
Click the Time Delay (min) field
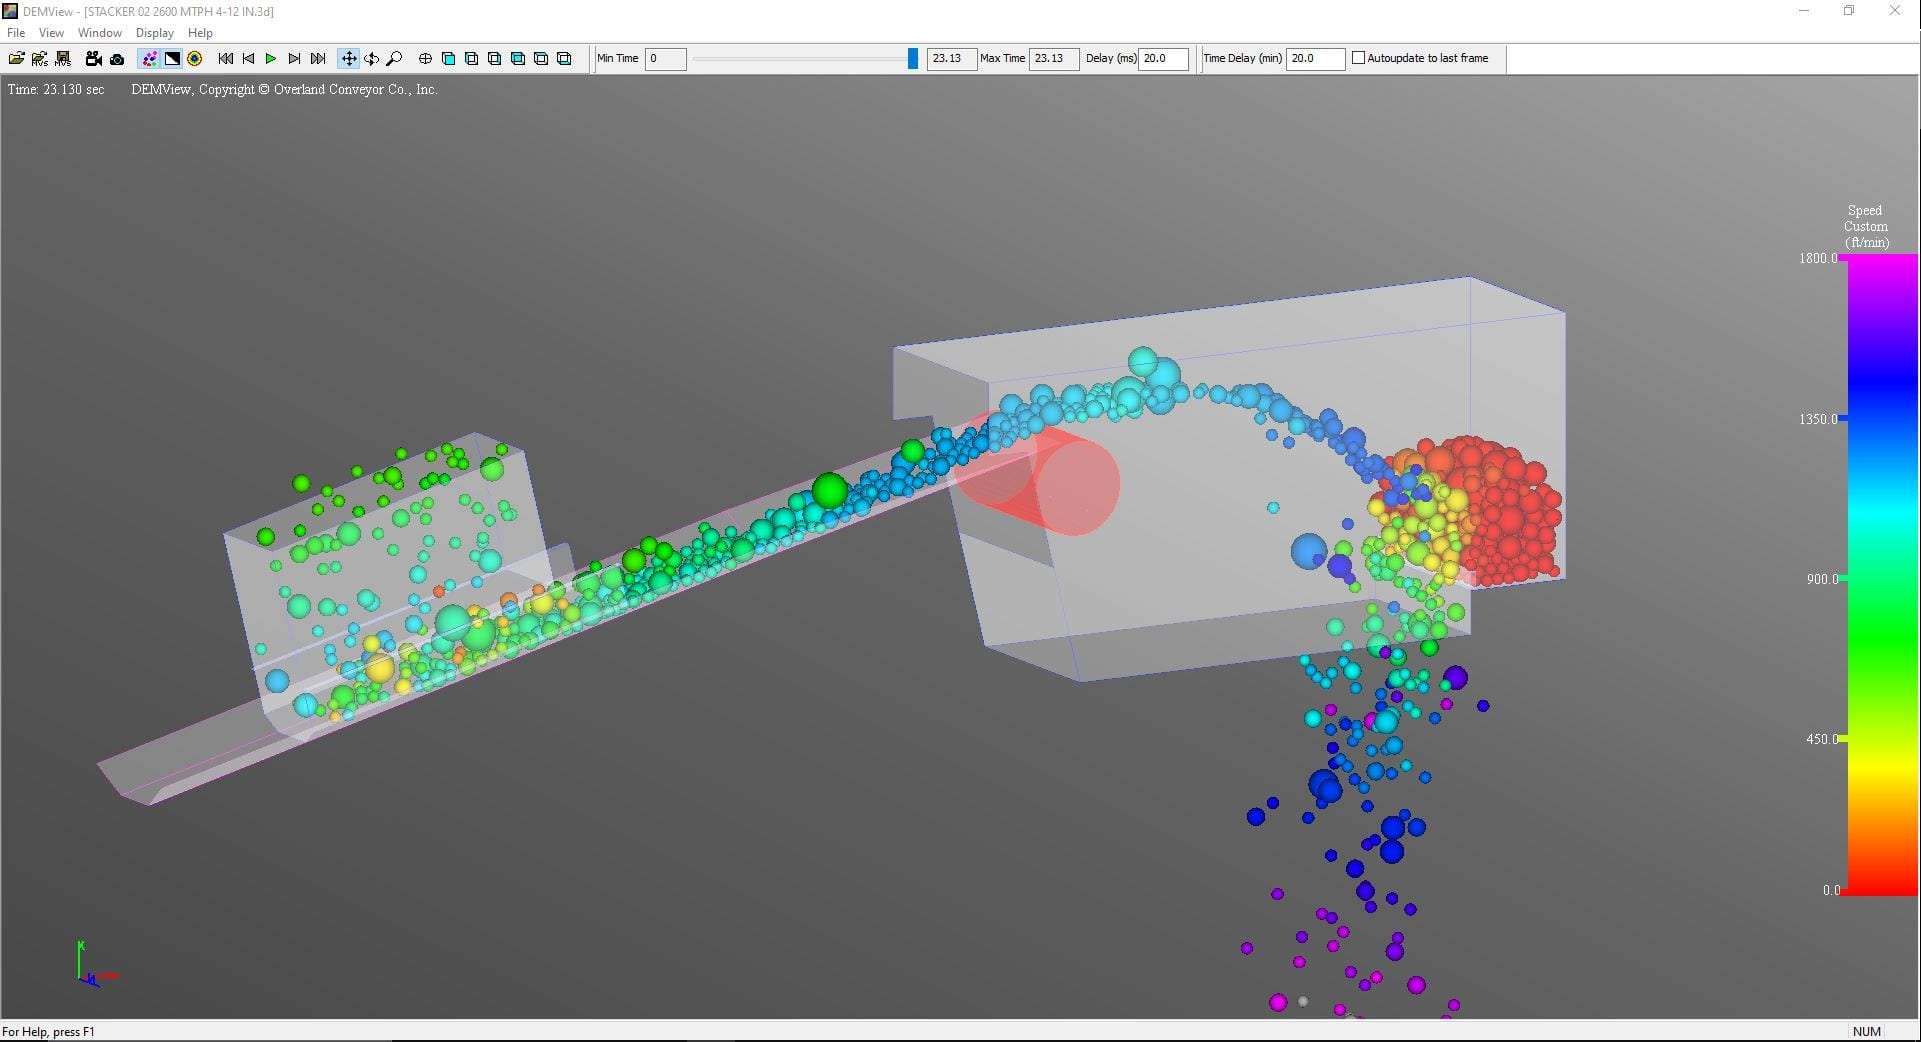1314,59
